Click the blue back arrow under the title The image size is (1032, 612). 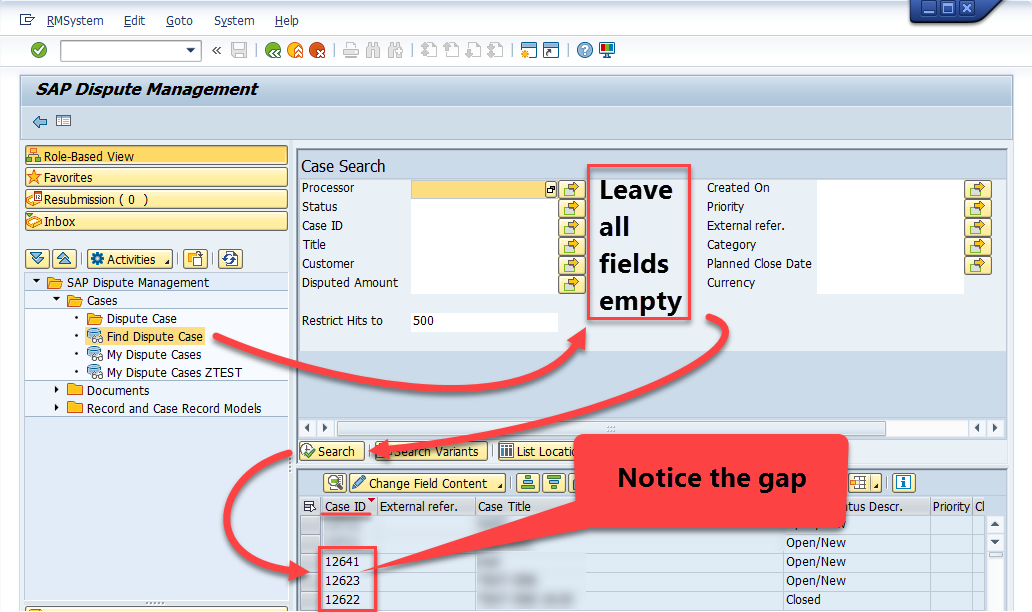pos(40,122)
